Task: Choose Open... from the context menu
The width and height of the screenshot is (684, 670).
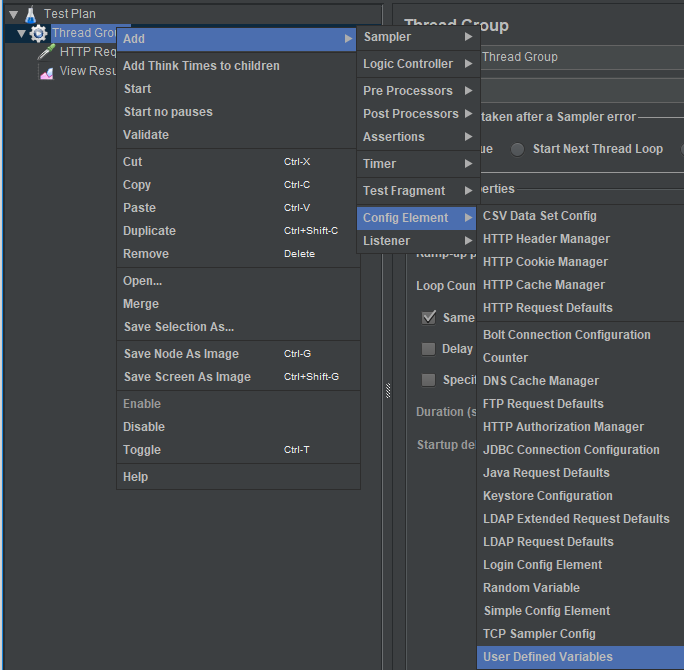Action: (238, 281)
